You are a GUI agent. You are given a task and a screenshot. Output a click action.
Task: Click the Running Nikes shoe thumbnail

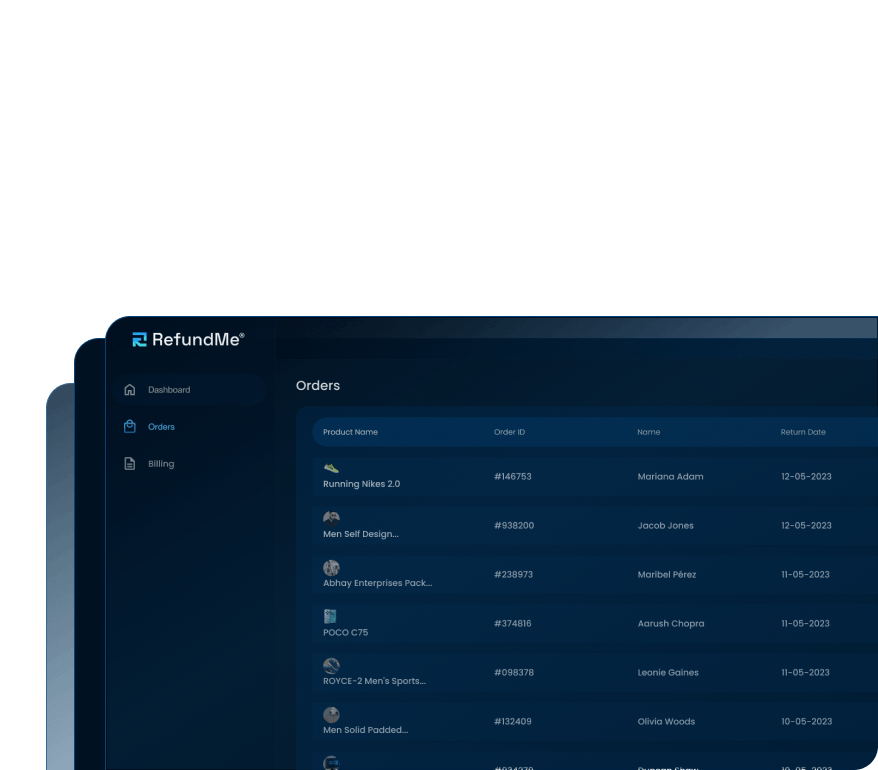[331, 468]
